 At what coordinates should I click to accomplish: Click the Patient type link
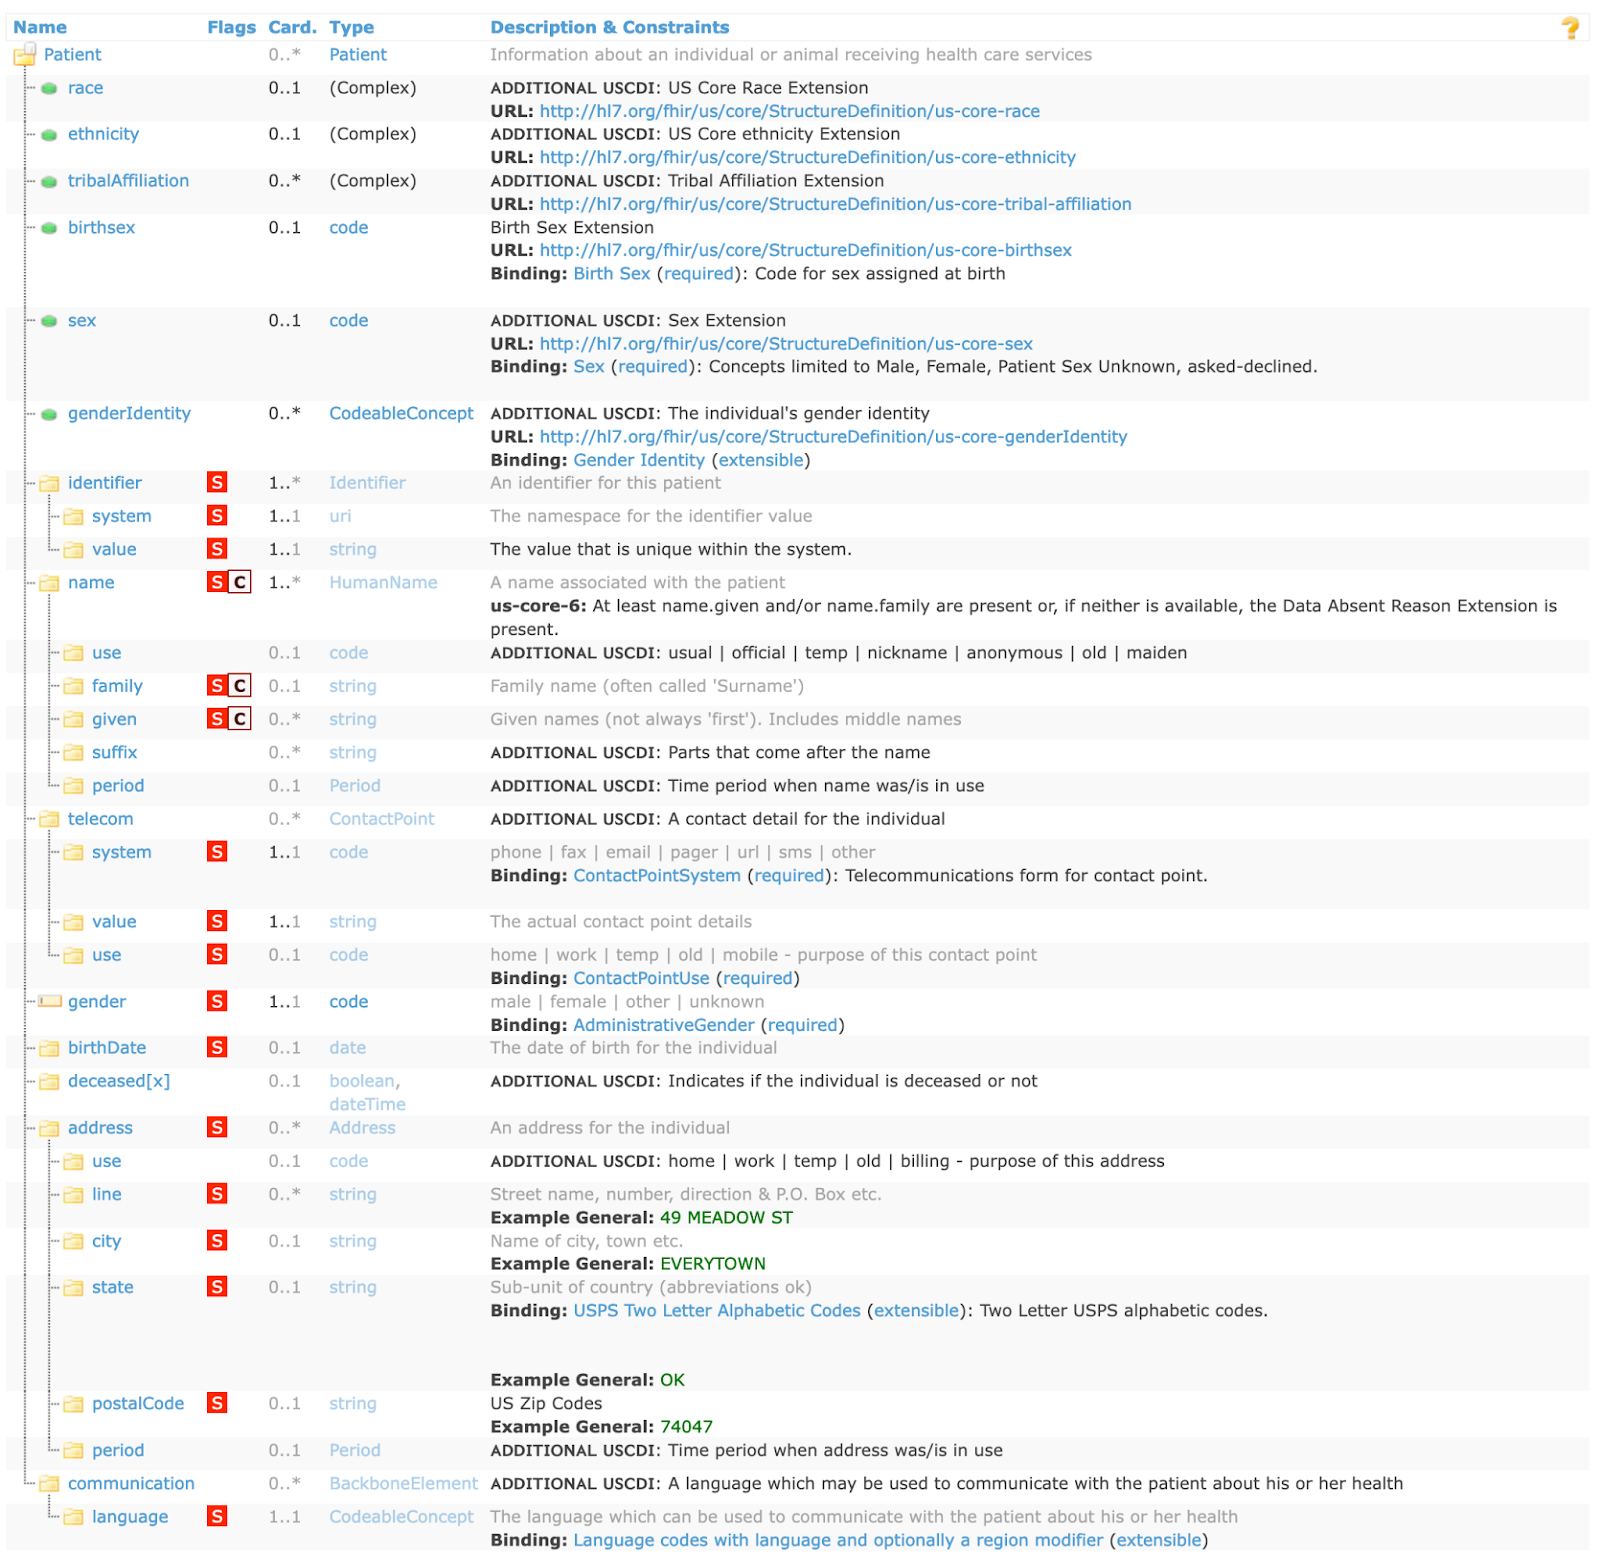pyautogui.click(x=358, y=55)
